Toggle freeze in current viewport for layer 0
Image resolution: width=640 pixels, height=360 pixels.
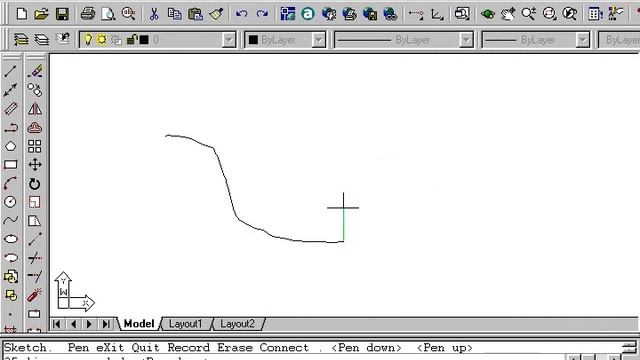(x=116, y=40)
